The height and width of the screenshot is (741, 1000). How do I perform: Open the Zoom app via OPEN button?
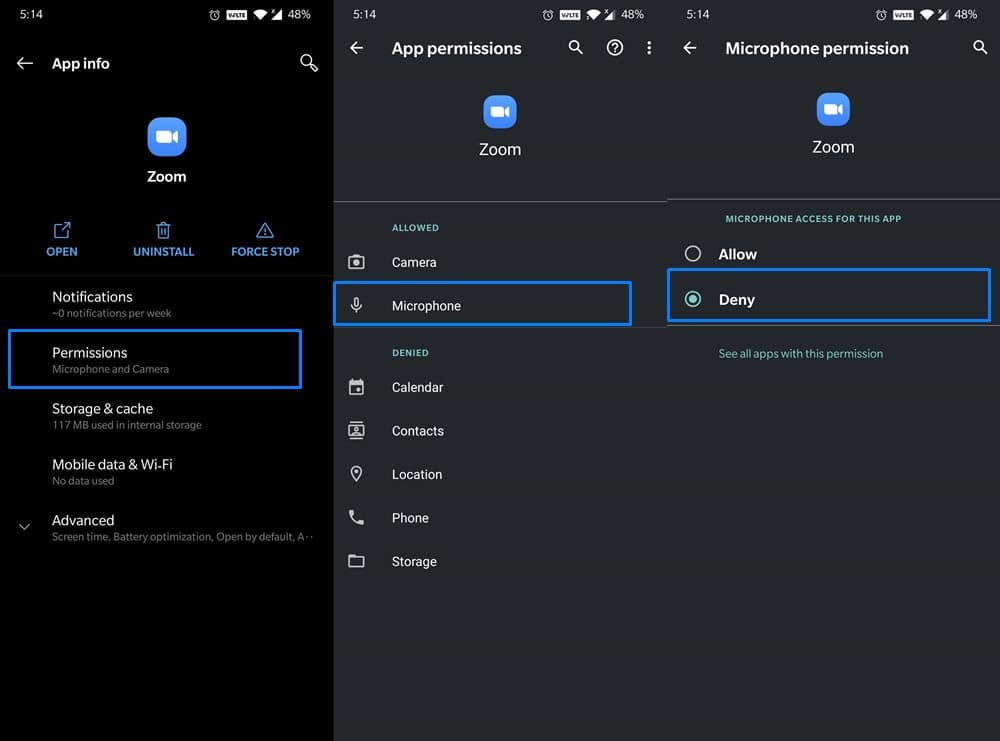click(62, 240)
